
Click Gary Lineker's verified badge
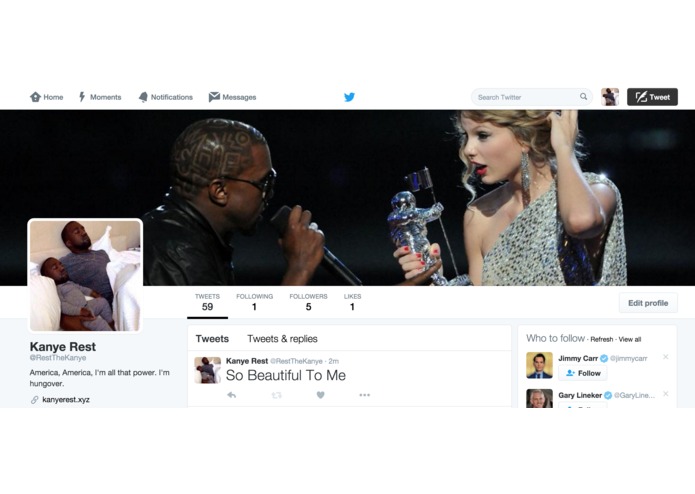coord(608,395)
